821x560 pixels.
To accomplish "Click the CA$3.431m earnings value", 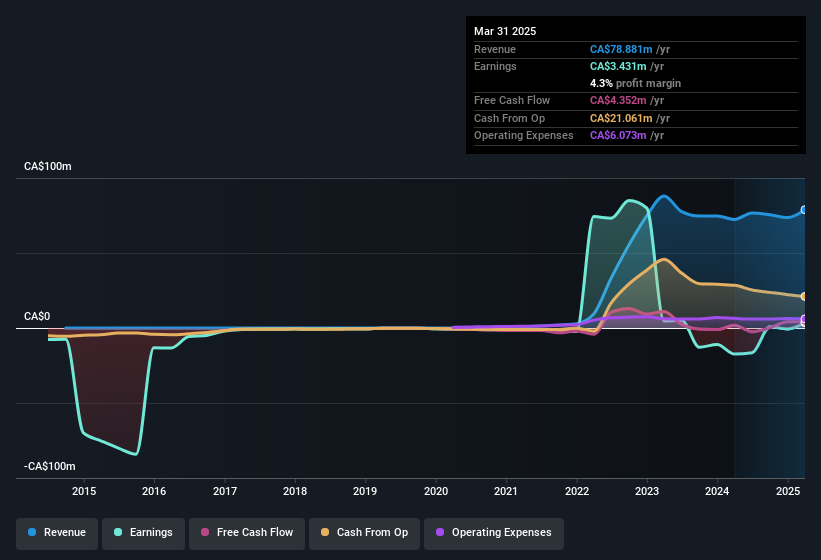I will (x=618, y=66).
